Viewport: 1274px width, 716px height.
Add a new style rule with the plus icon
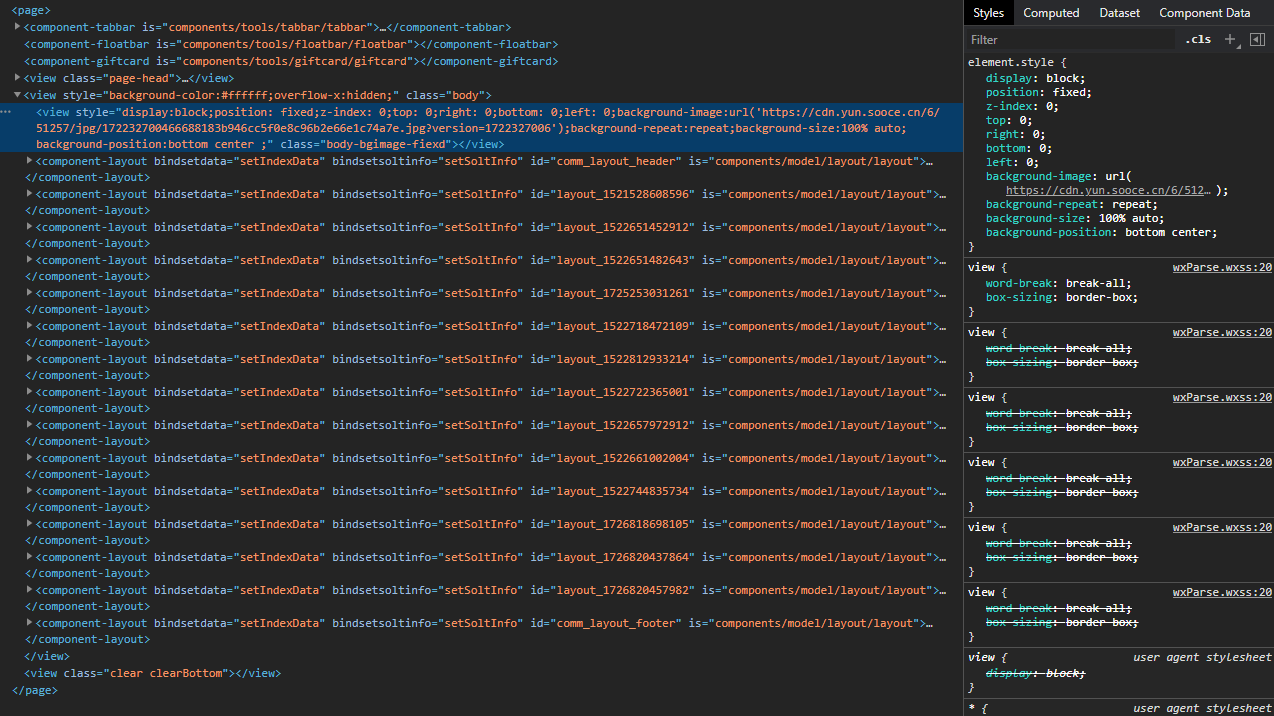coord(1230,39)
